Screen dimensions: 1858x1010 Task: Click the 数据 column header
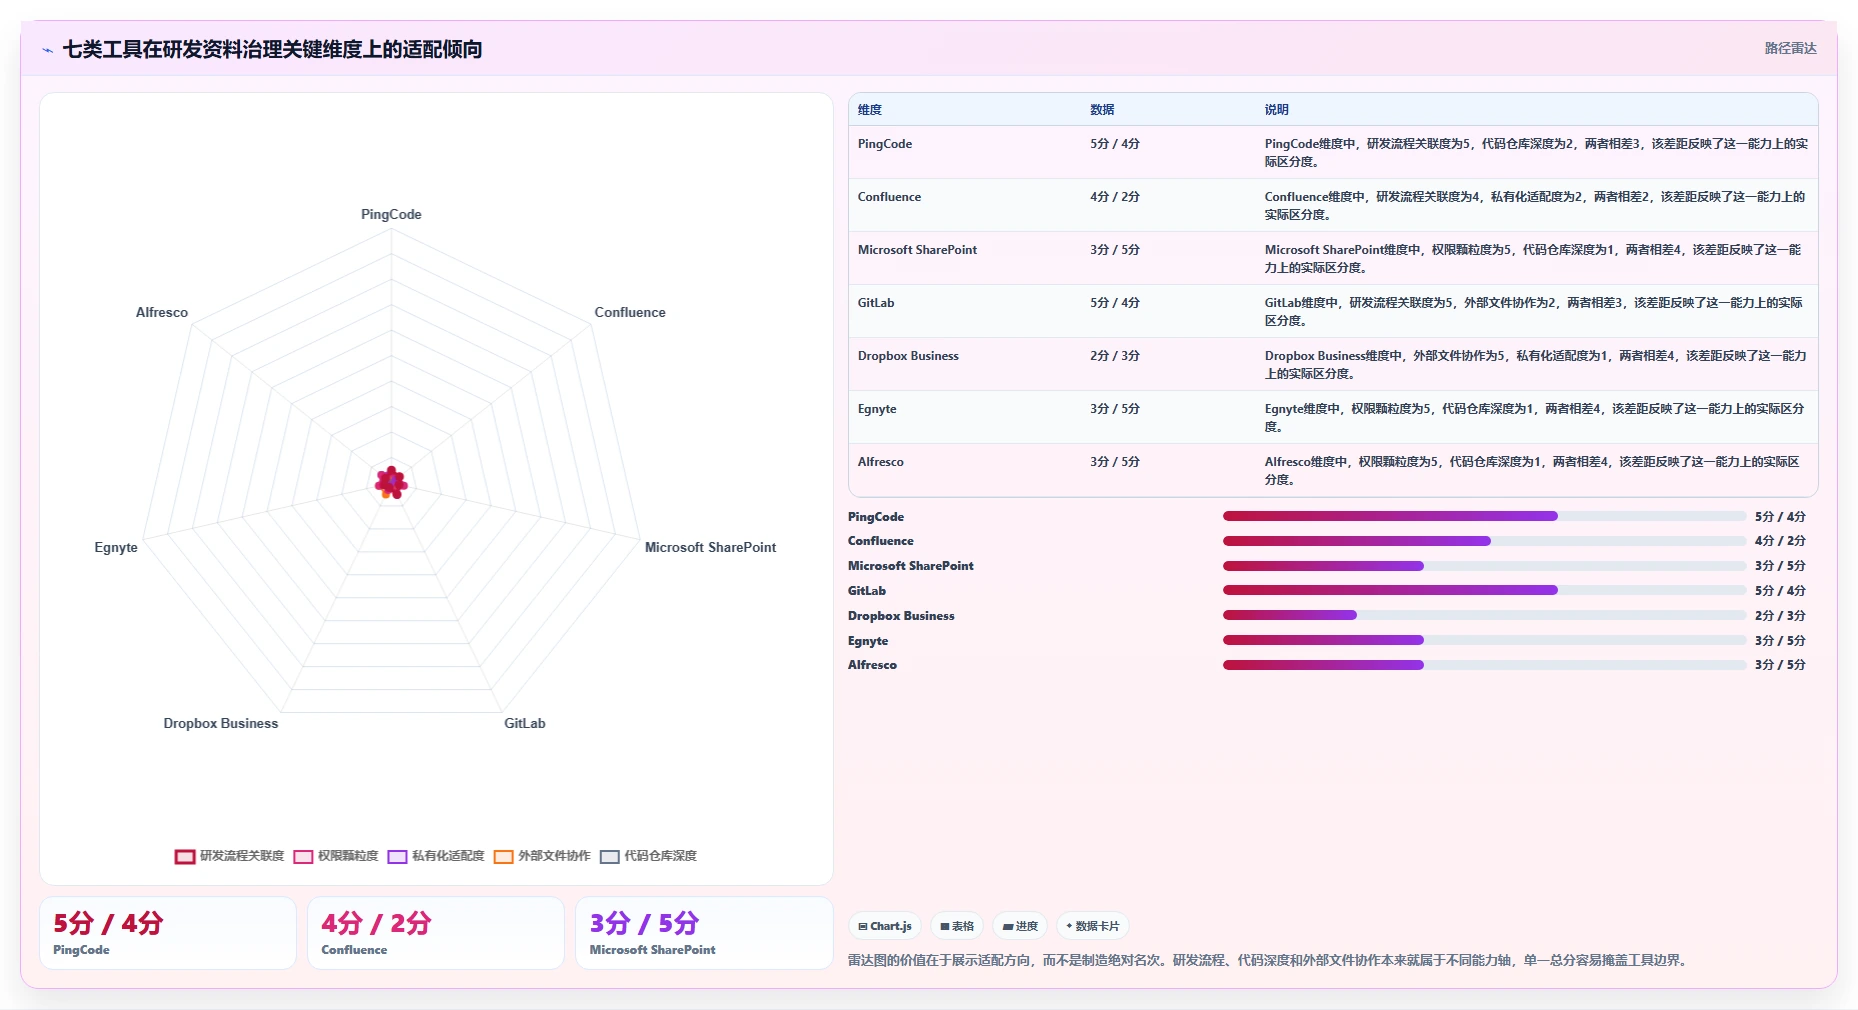1102,110
